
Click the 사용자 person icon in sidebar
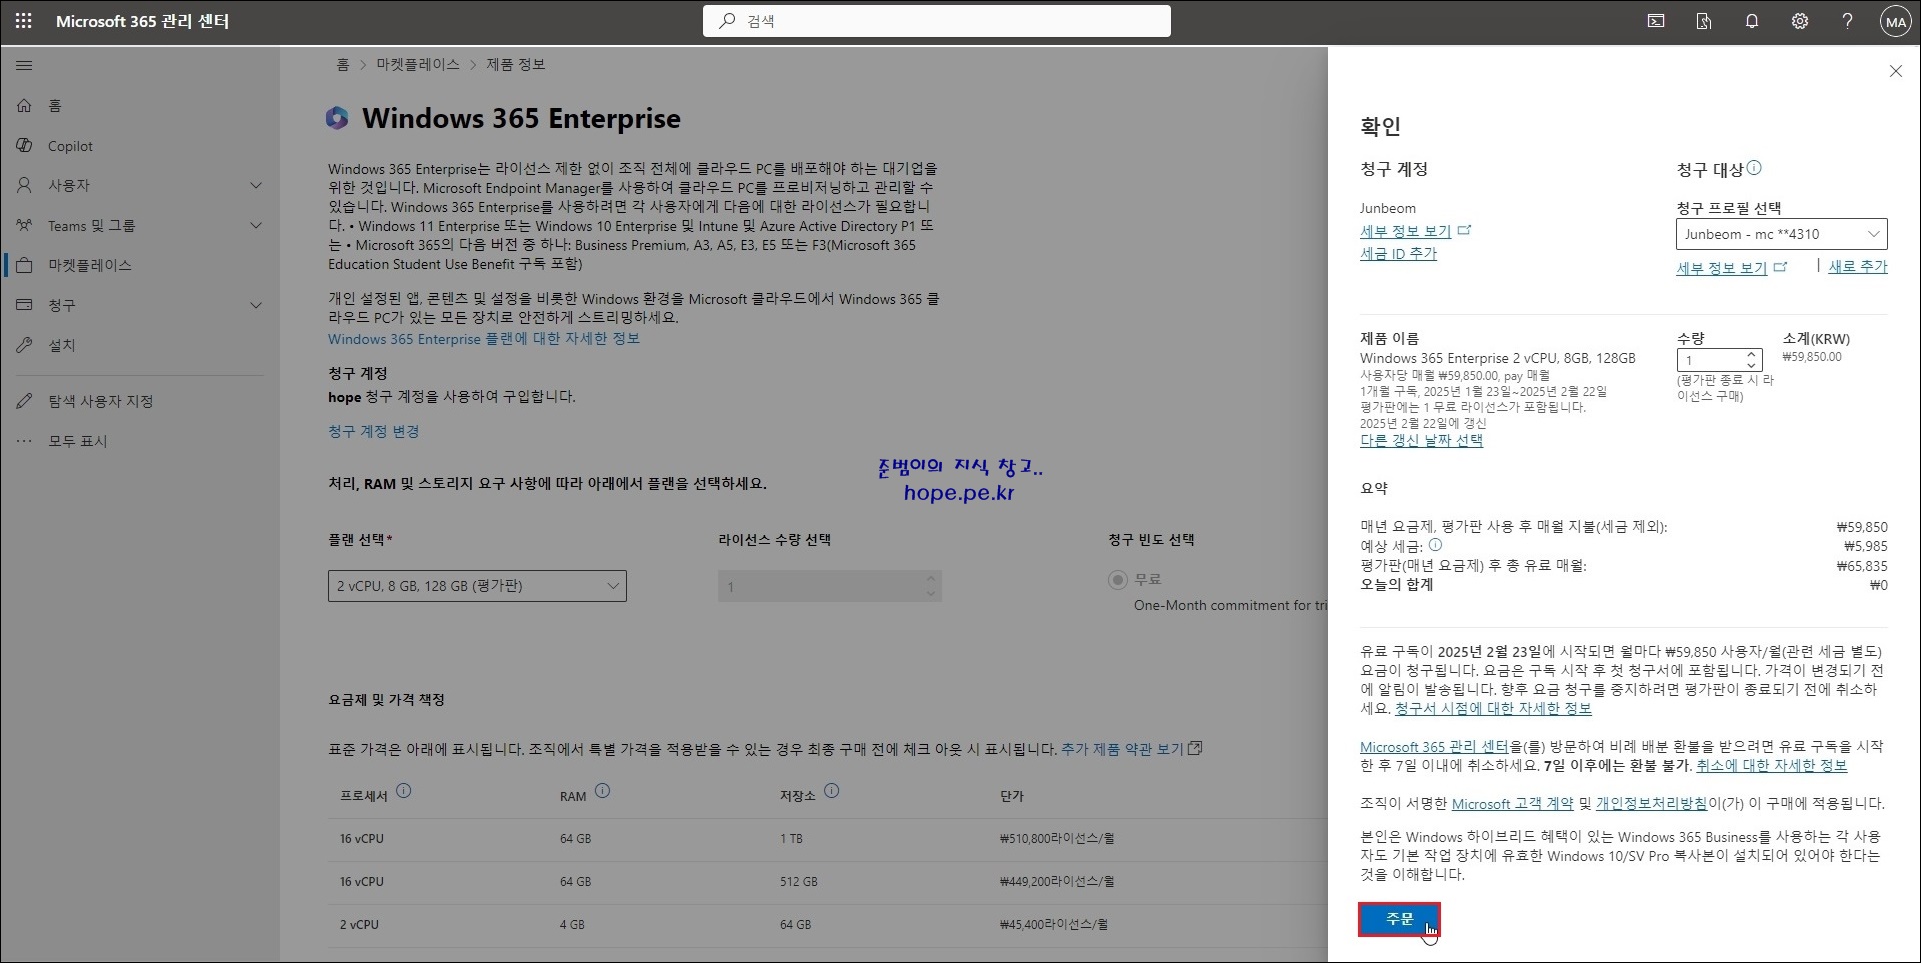coord(24,185)
